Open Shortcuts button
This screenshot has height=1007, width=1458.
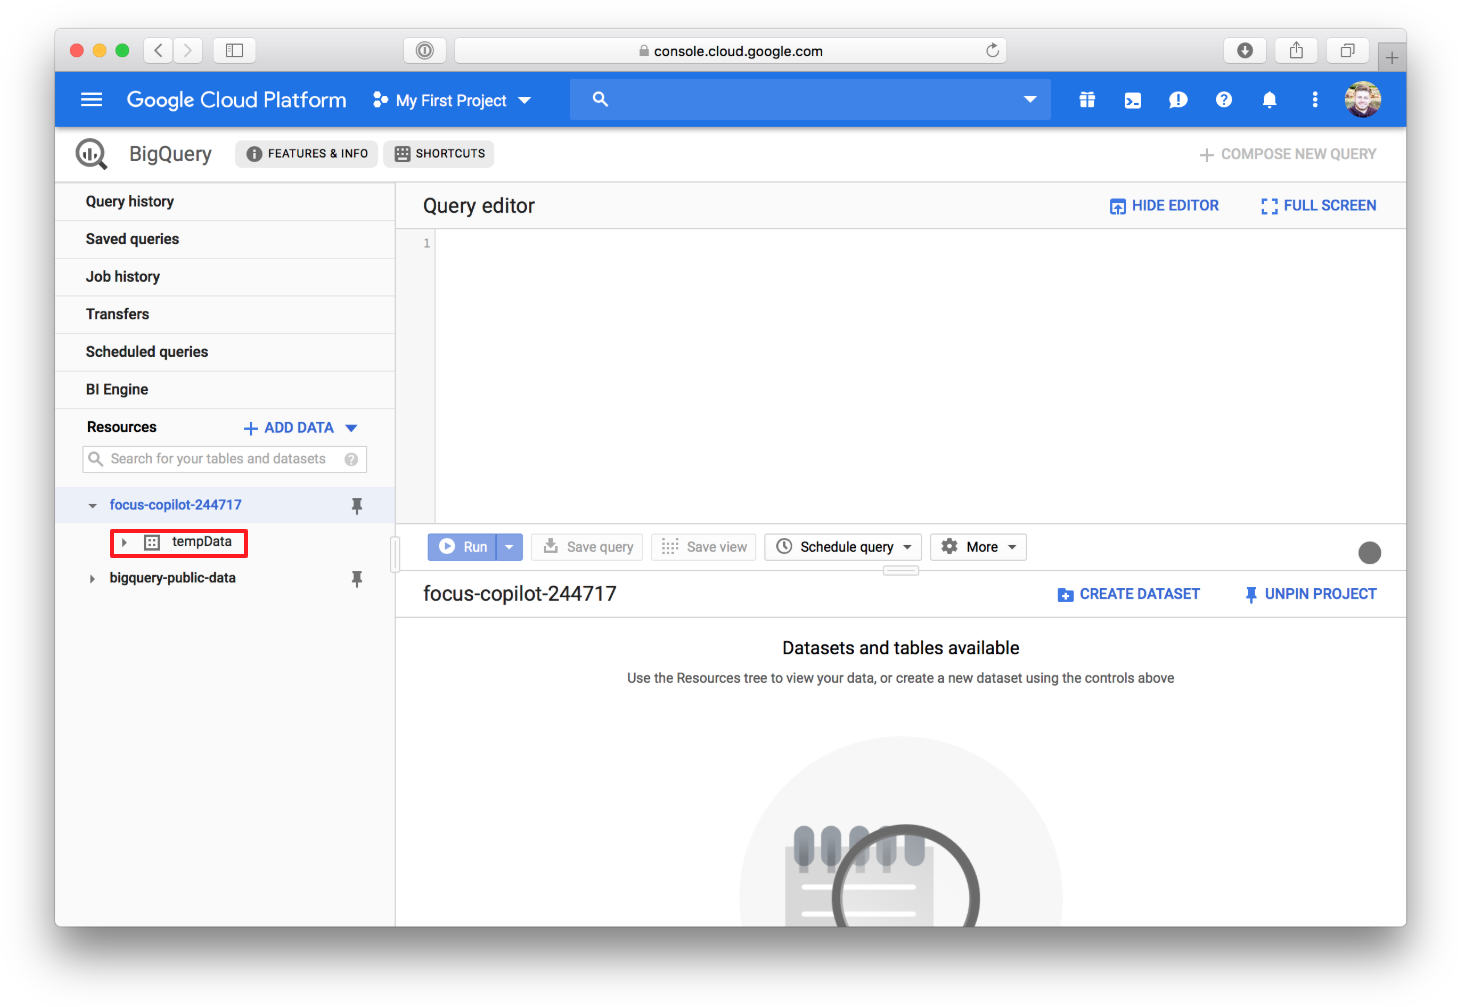pyautogui.click(x=439, y=154)
